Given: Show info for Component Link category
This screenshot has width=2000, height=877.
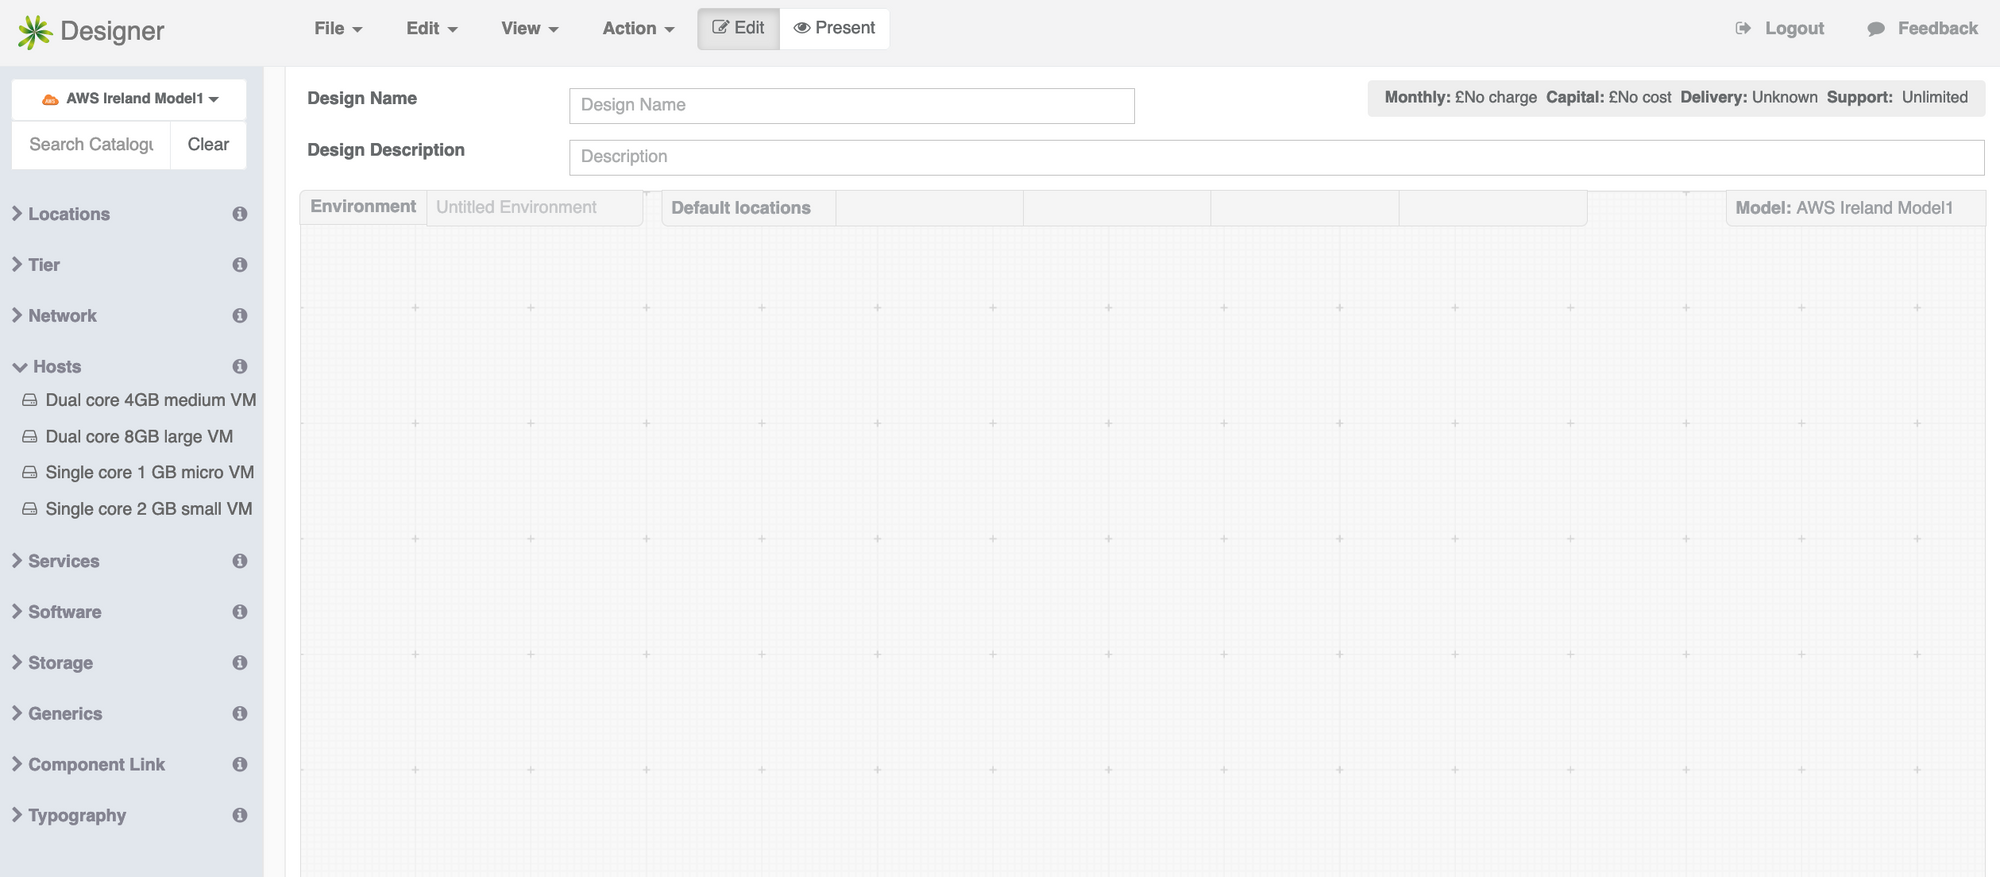Looking at the screenshot, I should click(240, 765).
